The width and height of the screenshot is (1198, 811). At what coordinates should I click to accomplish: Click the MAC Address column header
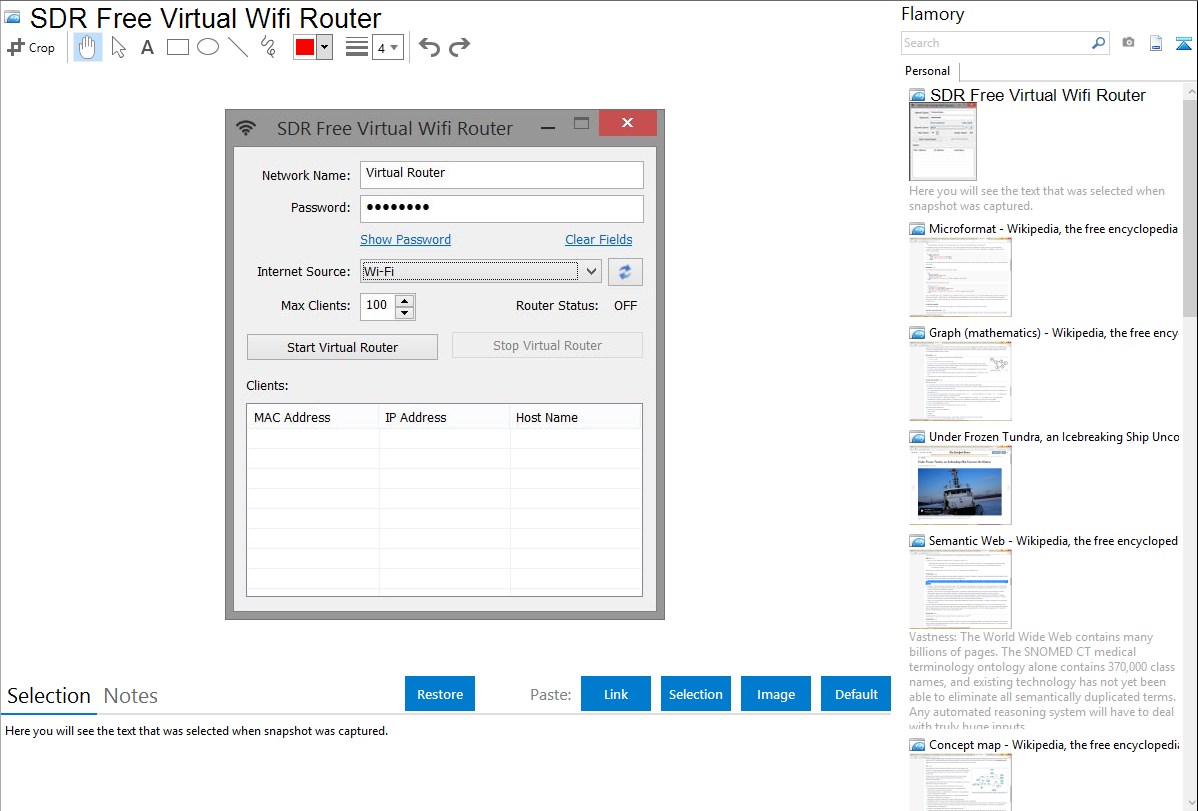click(x=312, y=417)
